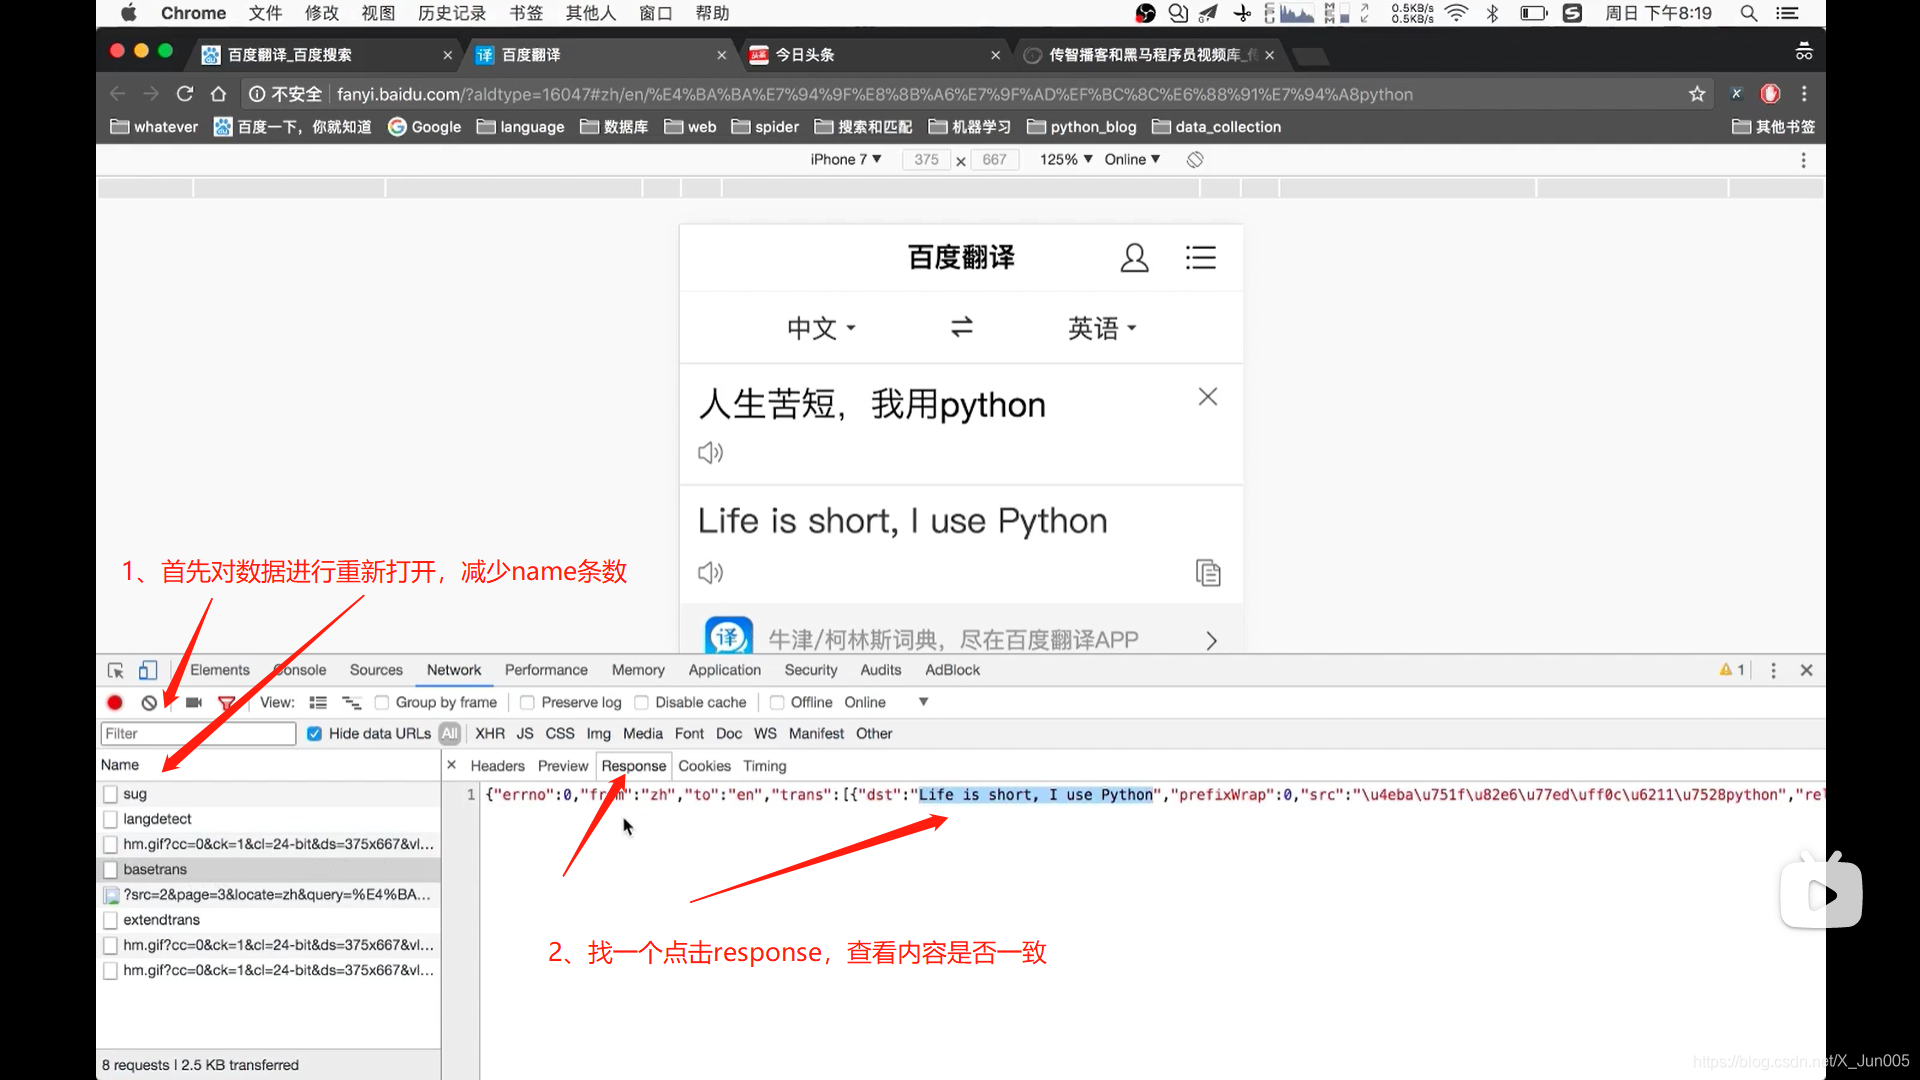The height and width of the screenshot is (1080, 1920).
Task: Open the iPhone 7 device dropdown
Action: (x=845, y=160)
